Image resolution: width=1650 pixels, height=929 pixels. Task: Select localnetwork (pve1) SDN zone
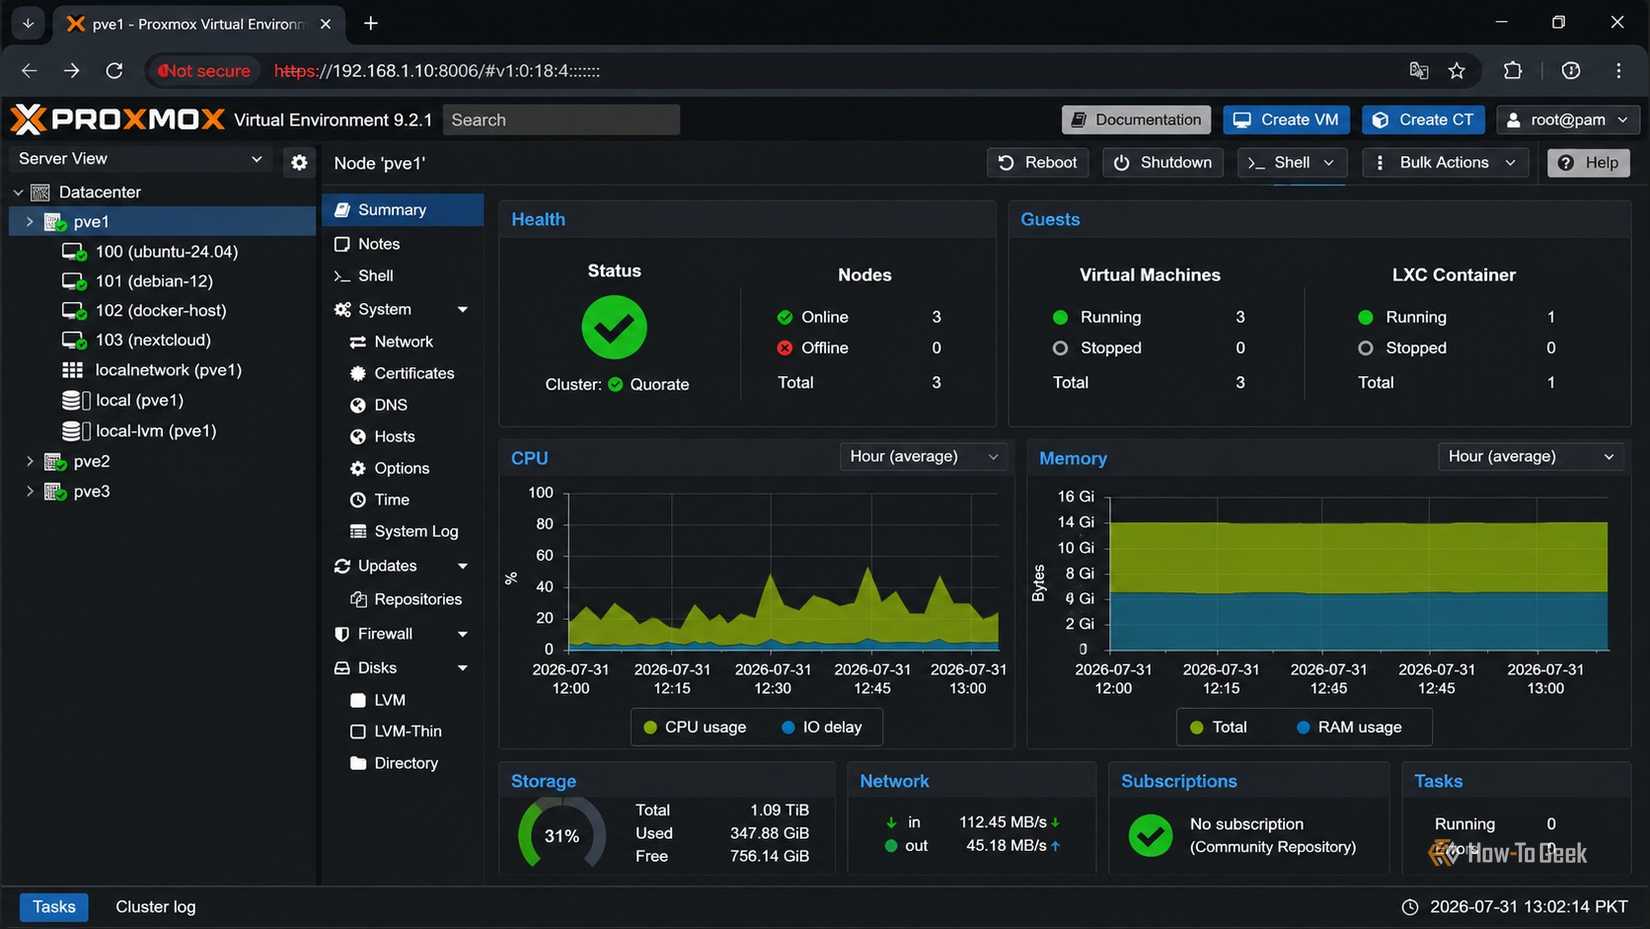152,370
